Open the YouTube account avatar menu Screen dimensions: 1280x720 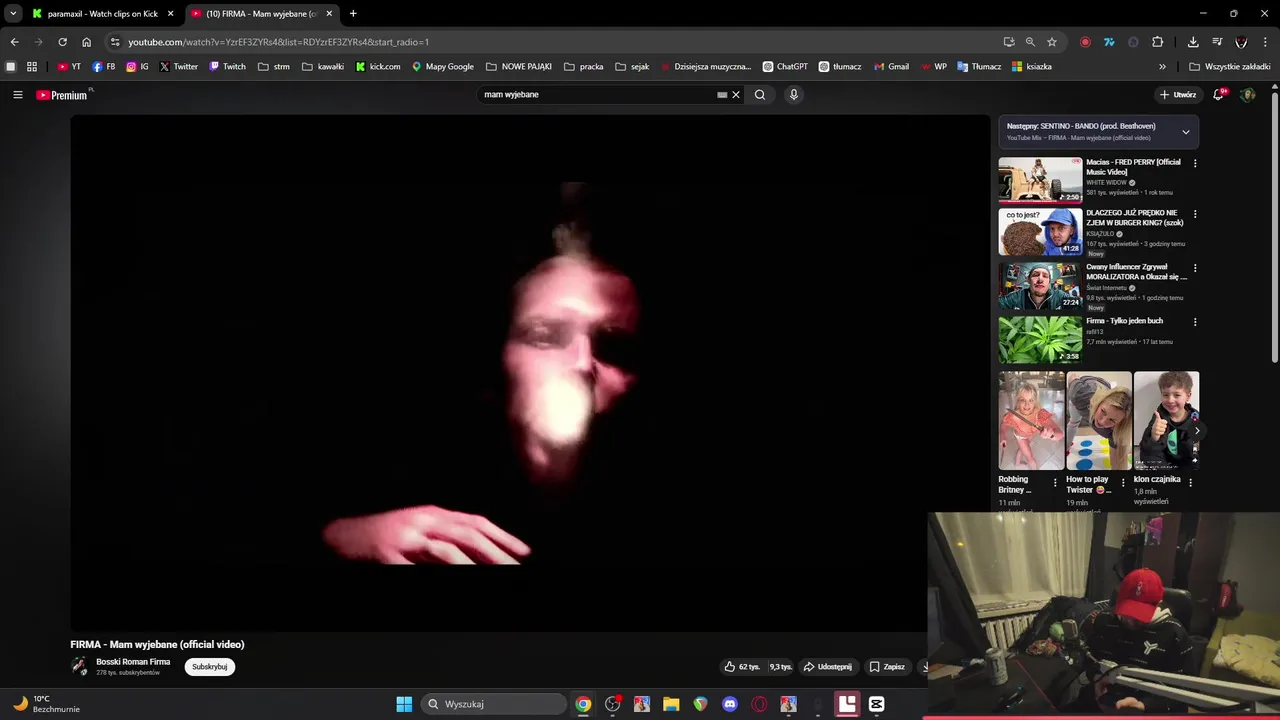coord(1247,95)
